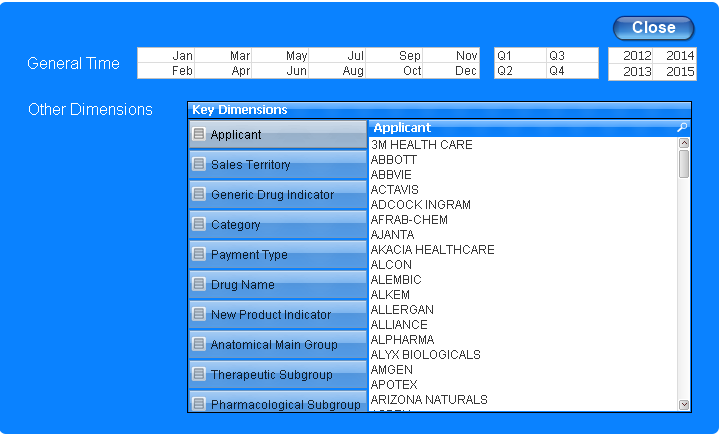Select ABBOTT in the applicant list
Image resolution: width=720 pixels, height=435 pixels.
(x=523, y=160)
